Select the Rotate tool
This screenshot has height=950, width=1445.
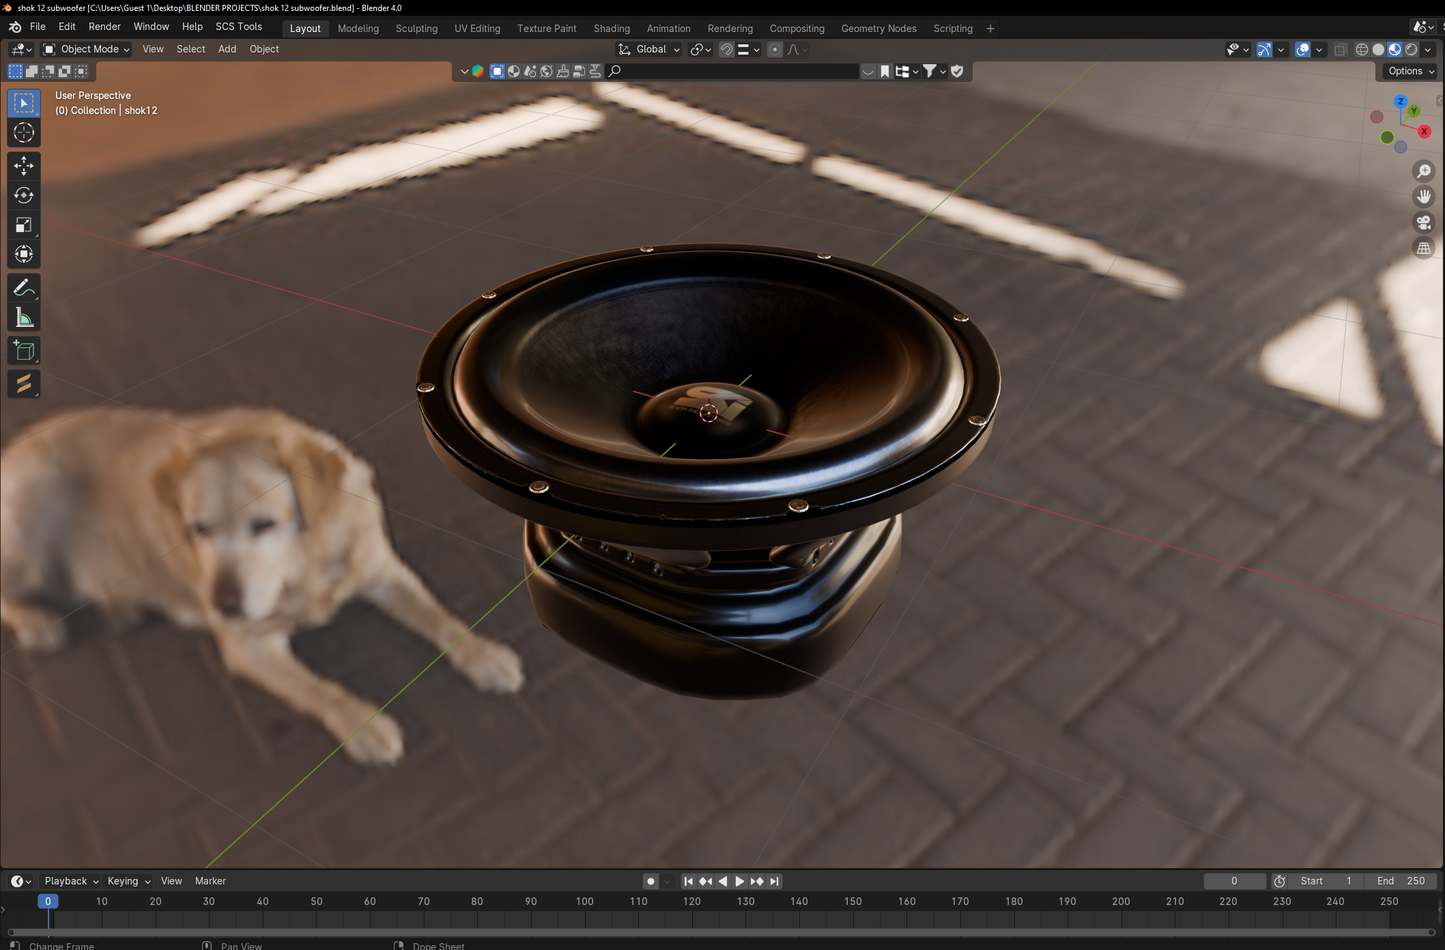point(24,196)
